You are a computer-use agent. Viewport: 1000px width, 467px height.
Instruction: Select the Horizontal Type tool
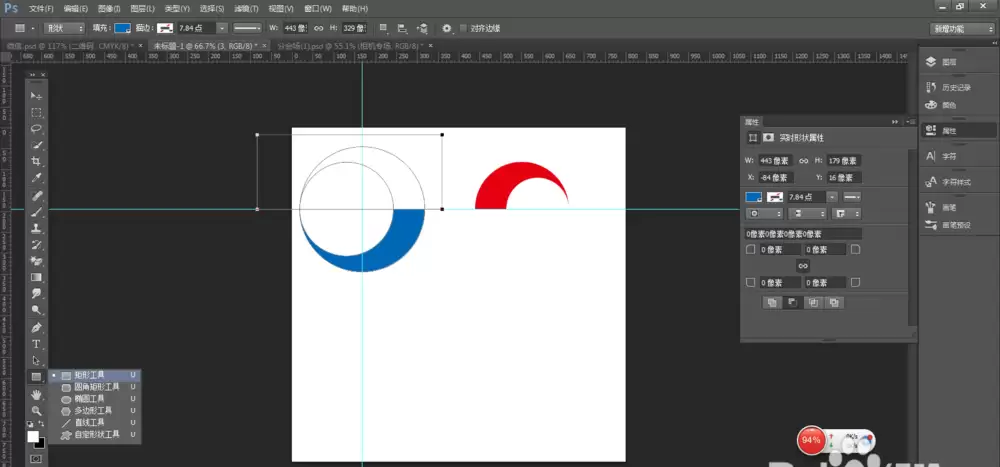36,345
